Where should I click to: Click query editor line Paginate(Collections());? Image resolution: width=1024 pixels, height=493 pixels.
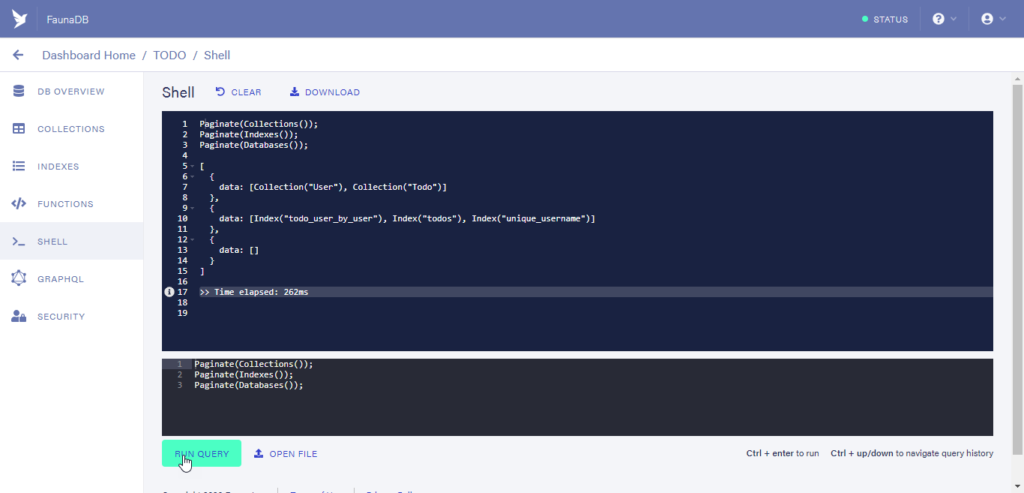click(x=253, y=364)
